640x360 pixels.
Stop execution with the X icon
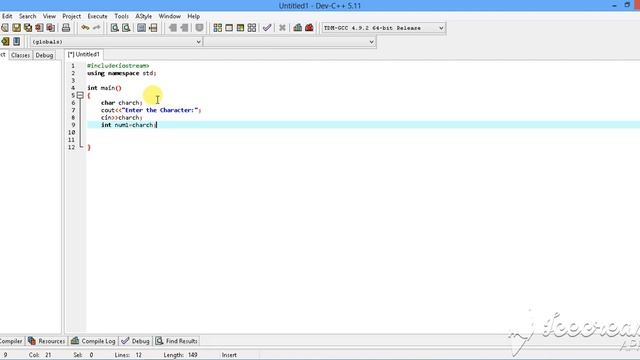[282, 28]
